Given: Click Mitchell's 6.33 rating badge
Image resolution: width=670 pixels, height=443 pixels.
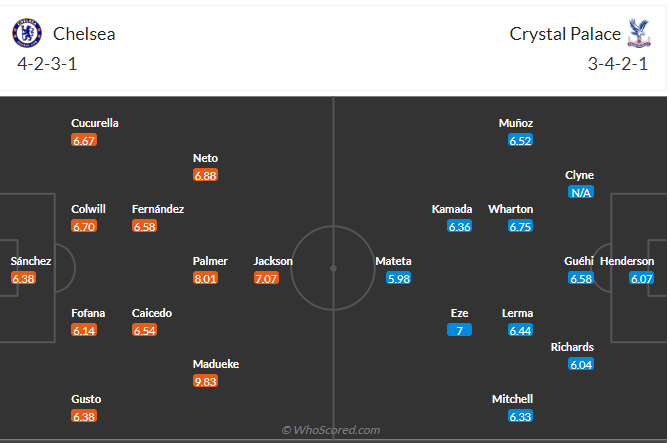Looking at the screenshot, I should [520, 416].
